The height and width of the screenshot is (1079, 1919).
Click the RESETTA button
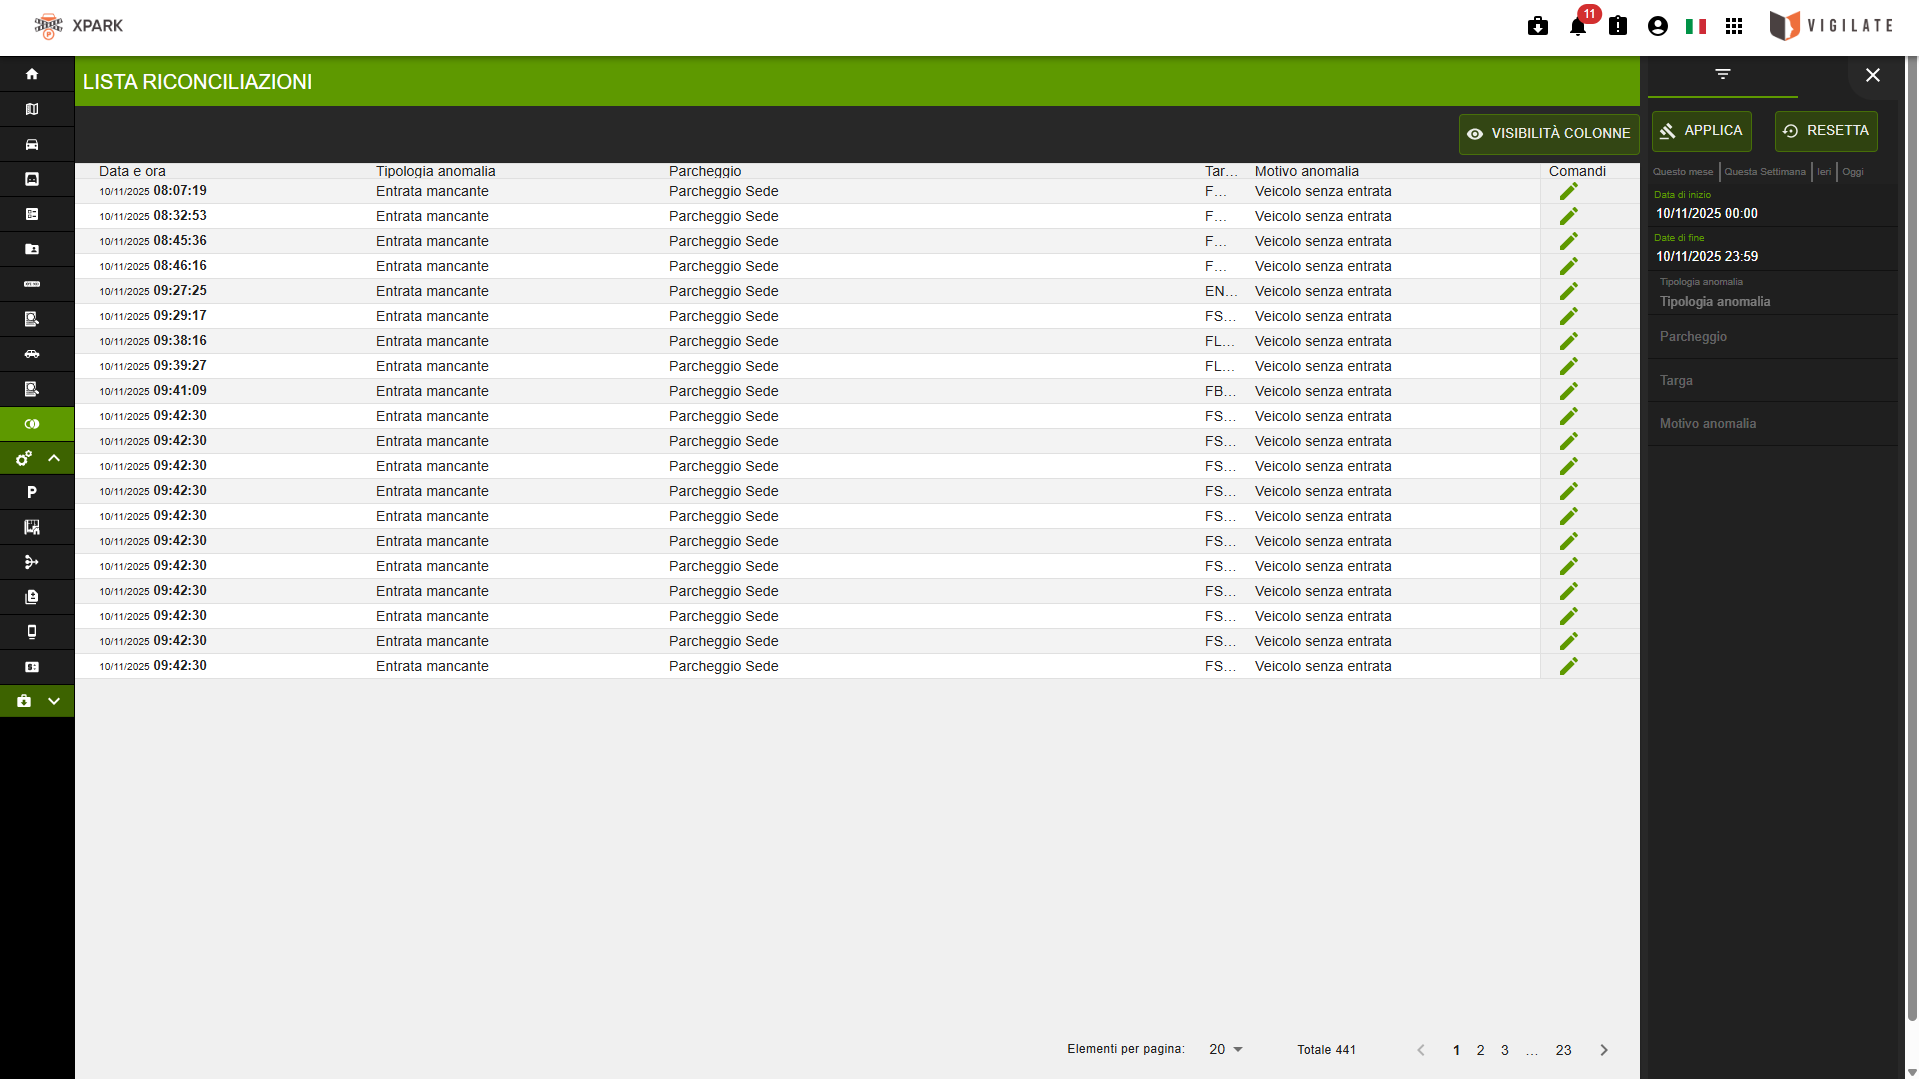[1826, 131]
